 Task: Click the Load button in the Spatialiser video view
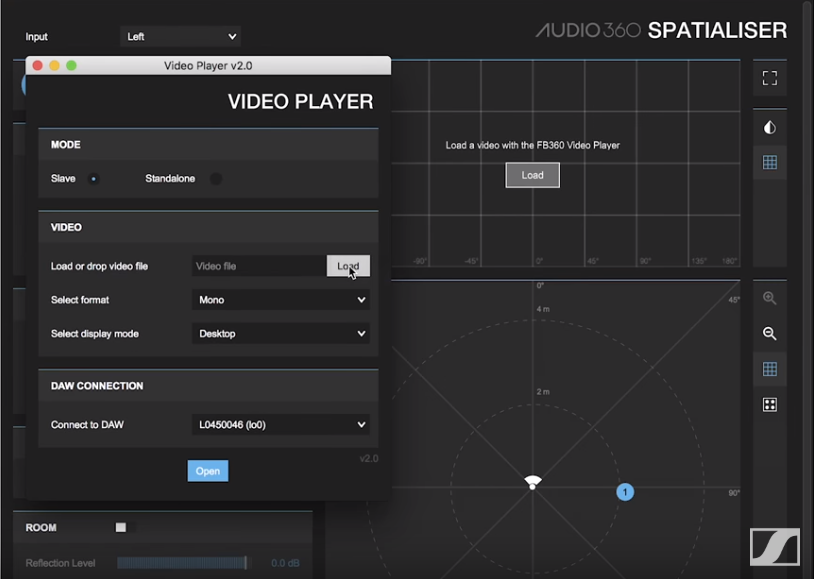533,175
